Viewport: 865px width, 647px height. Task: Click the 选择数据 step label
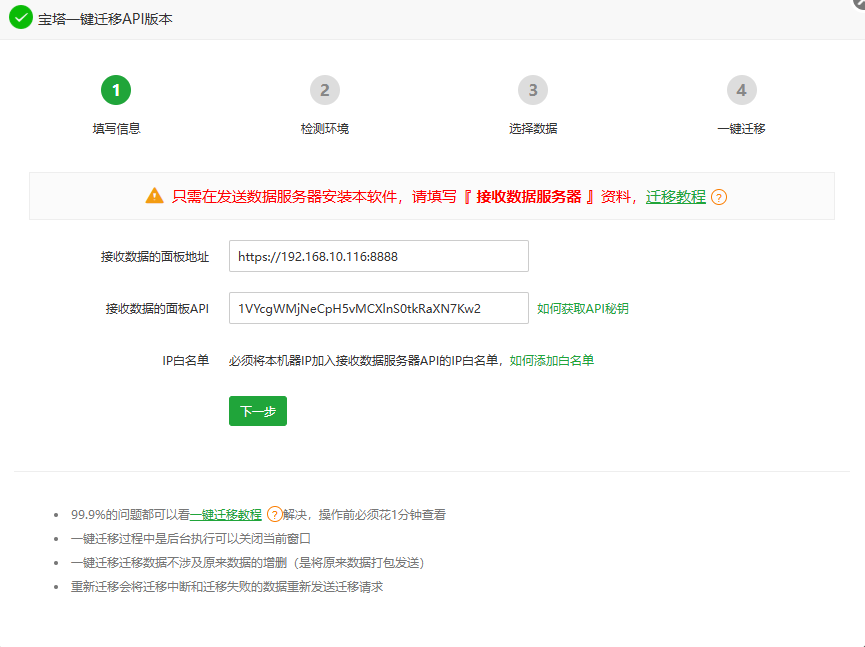533,128
